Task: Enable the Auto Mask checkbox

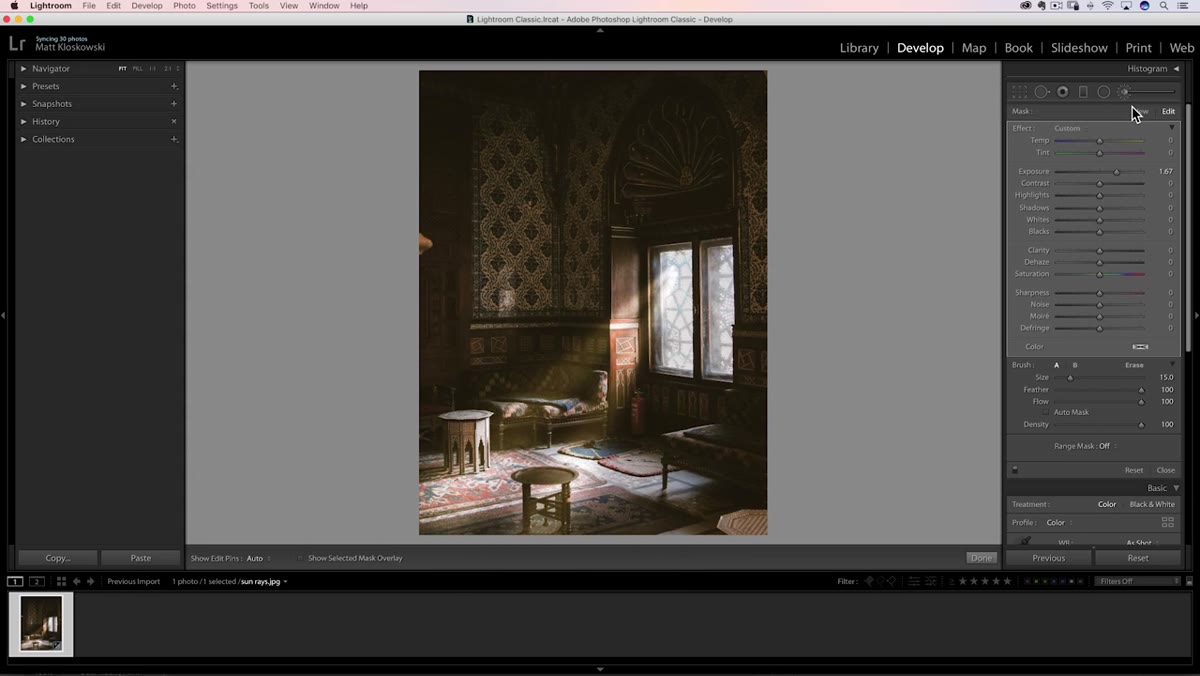Action: tap(1046, 412)
